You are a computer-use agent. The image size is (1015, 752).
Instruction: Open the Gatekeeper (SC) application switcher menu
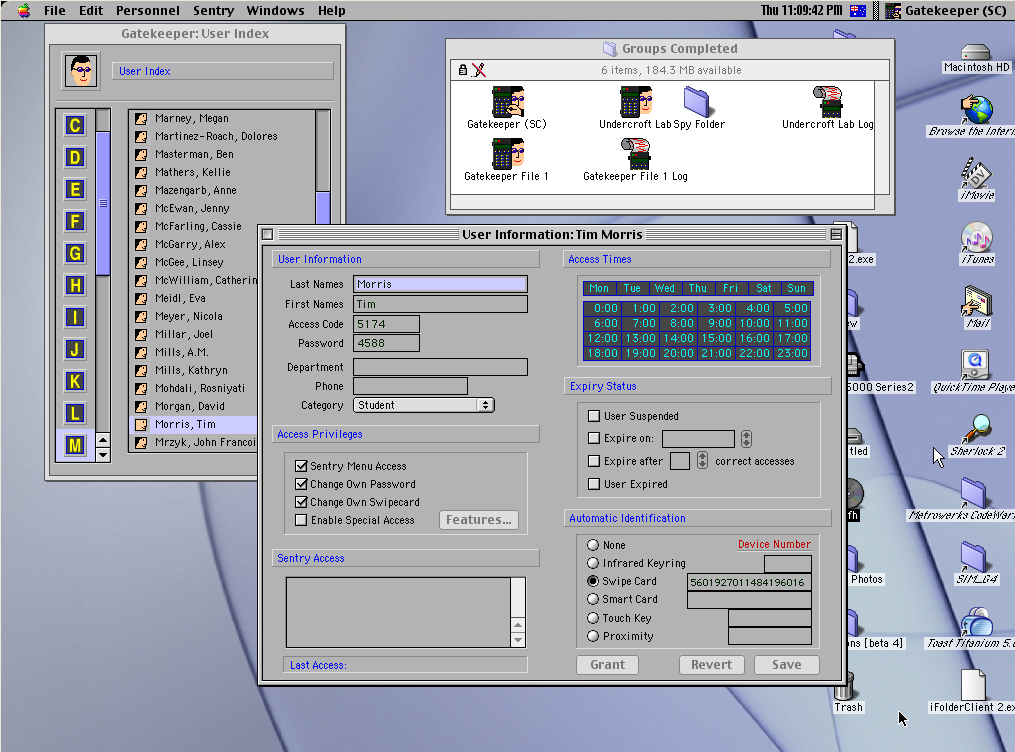click(x=946, y=10)
